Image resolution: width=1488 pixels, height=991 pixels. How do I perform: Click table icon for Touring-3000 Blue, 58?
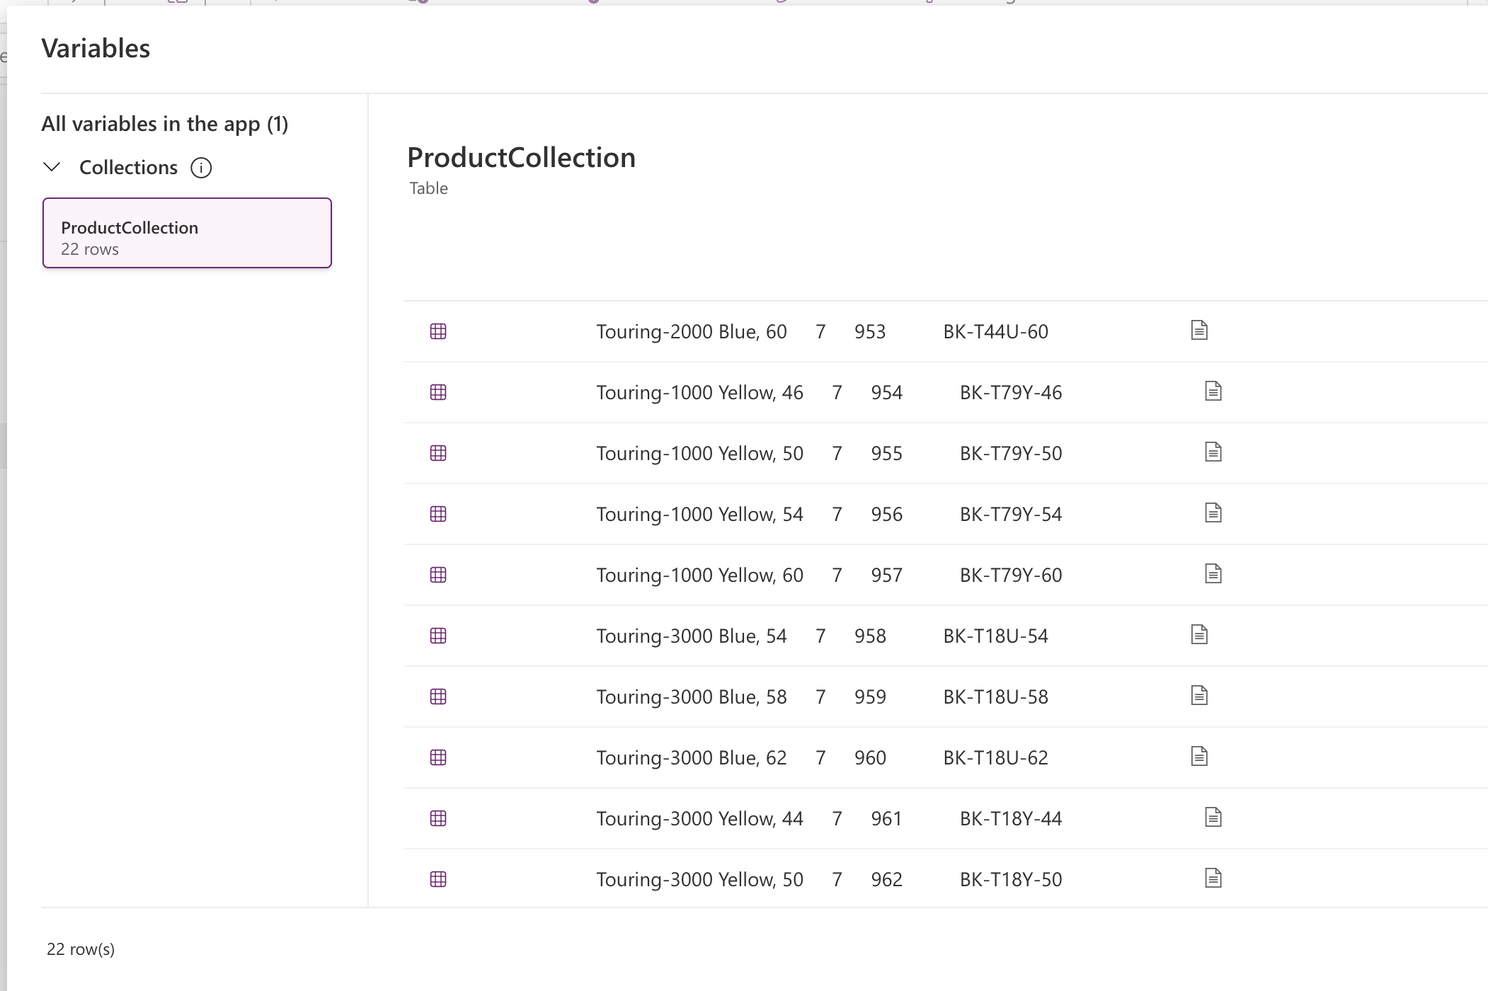pyautogui.click(x=438, y=697)
